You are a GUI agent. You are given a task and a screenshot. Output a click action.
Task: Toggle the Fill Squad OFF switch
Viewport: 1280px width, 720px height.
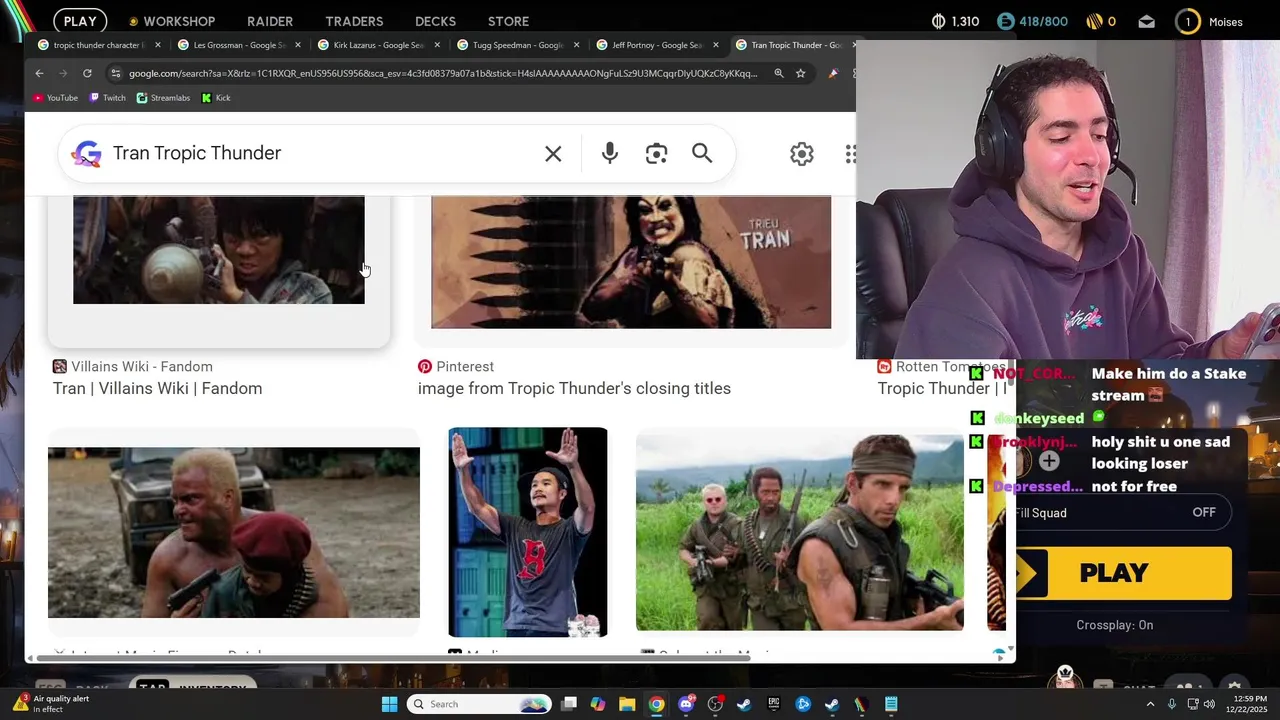point(1203,512)
